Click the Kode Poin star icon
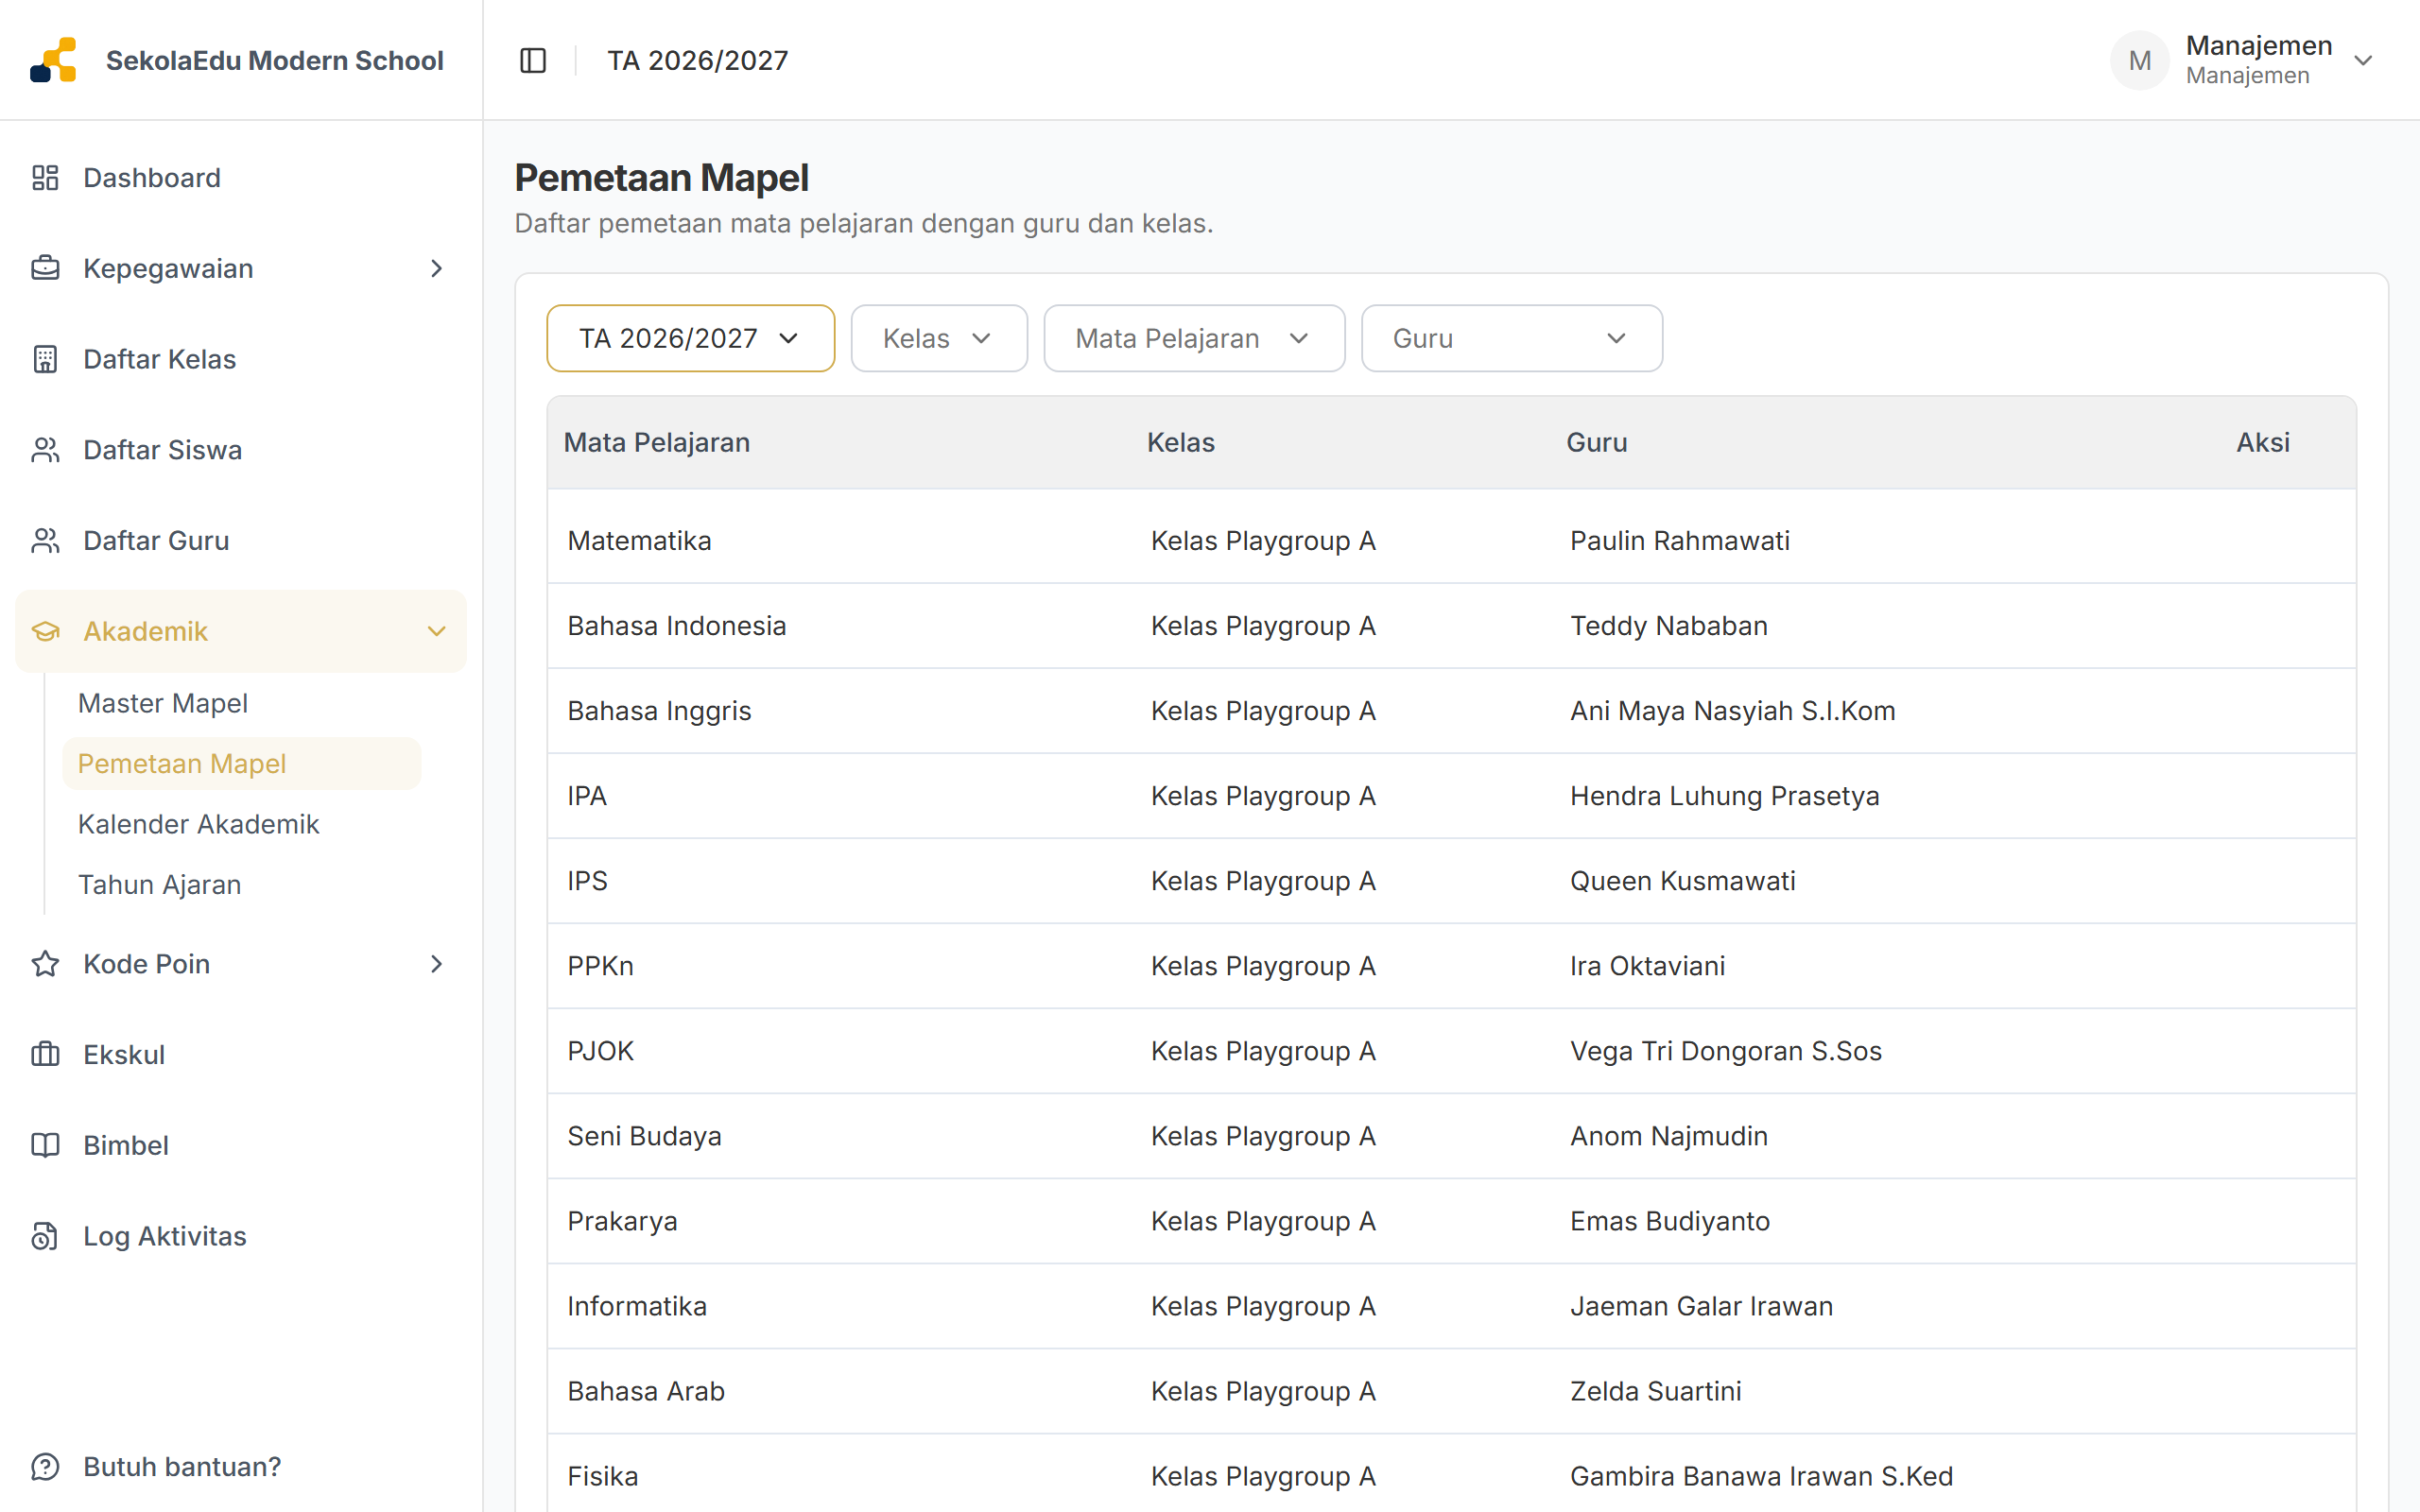2420x1512 pixels. tap(45, 964)
